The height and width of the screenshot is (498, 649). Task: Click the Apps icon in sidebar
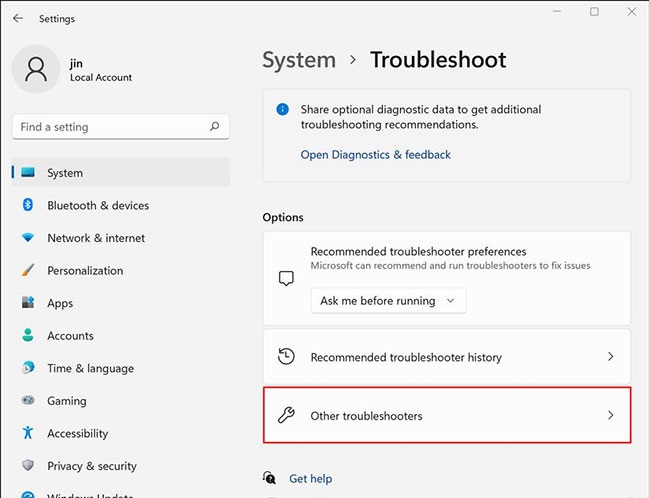tap(28, 302)
